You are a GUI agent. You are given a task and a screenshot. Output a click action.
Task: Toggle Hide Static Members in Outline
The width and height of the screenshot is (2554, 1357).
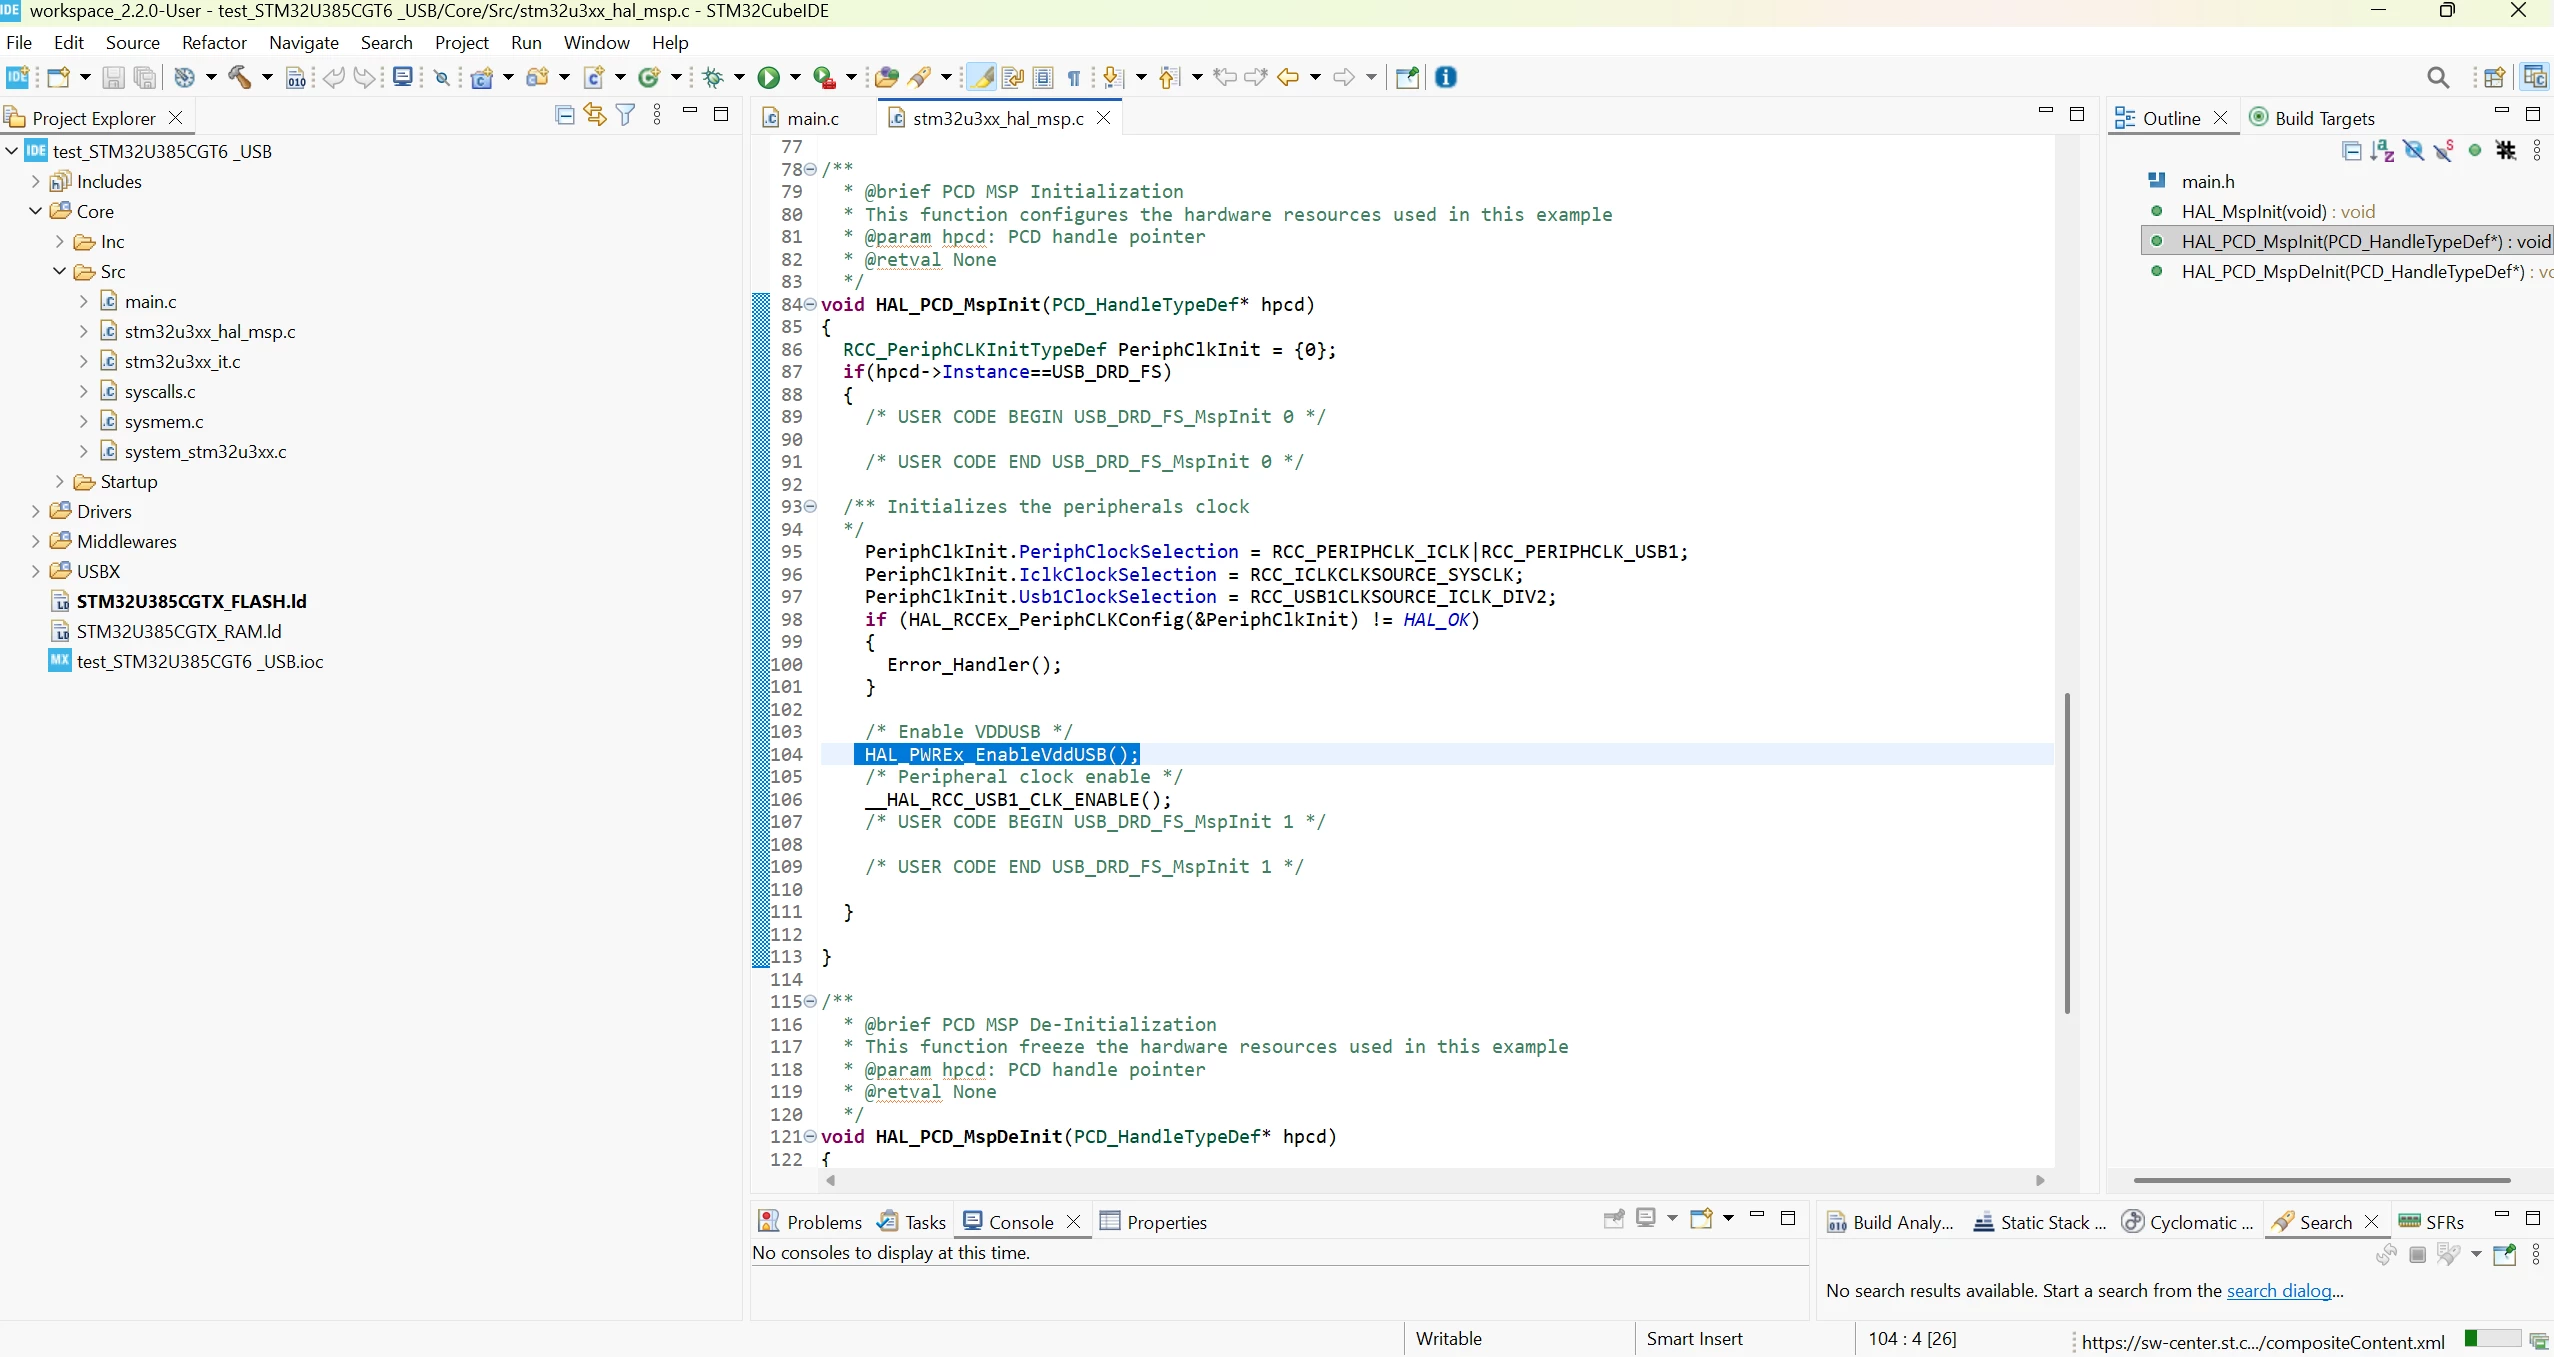(2444, 151)
